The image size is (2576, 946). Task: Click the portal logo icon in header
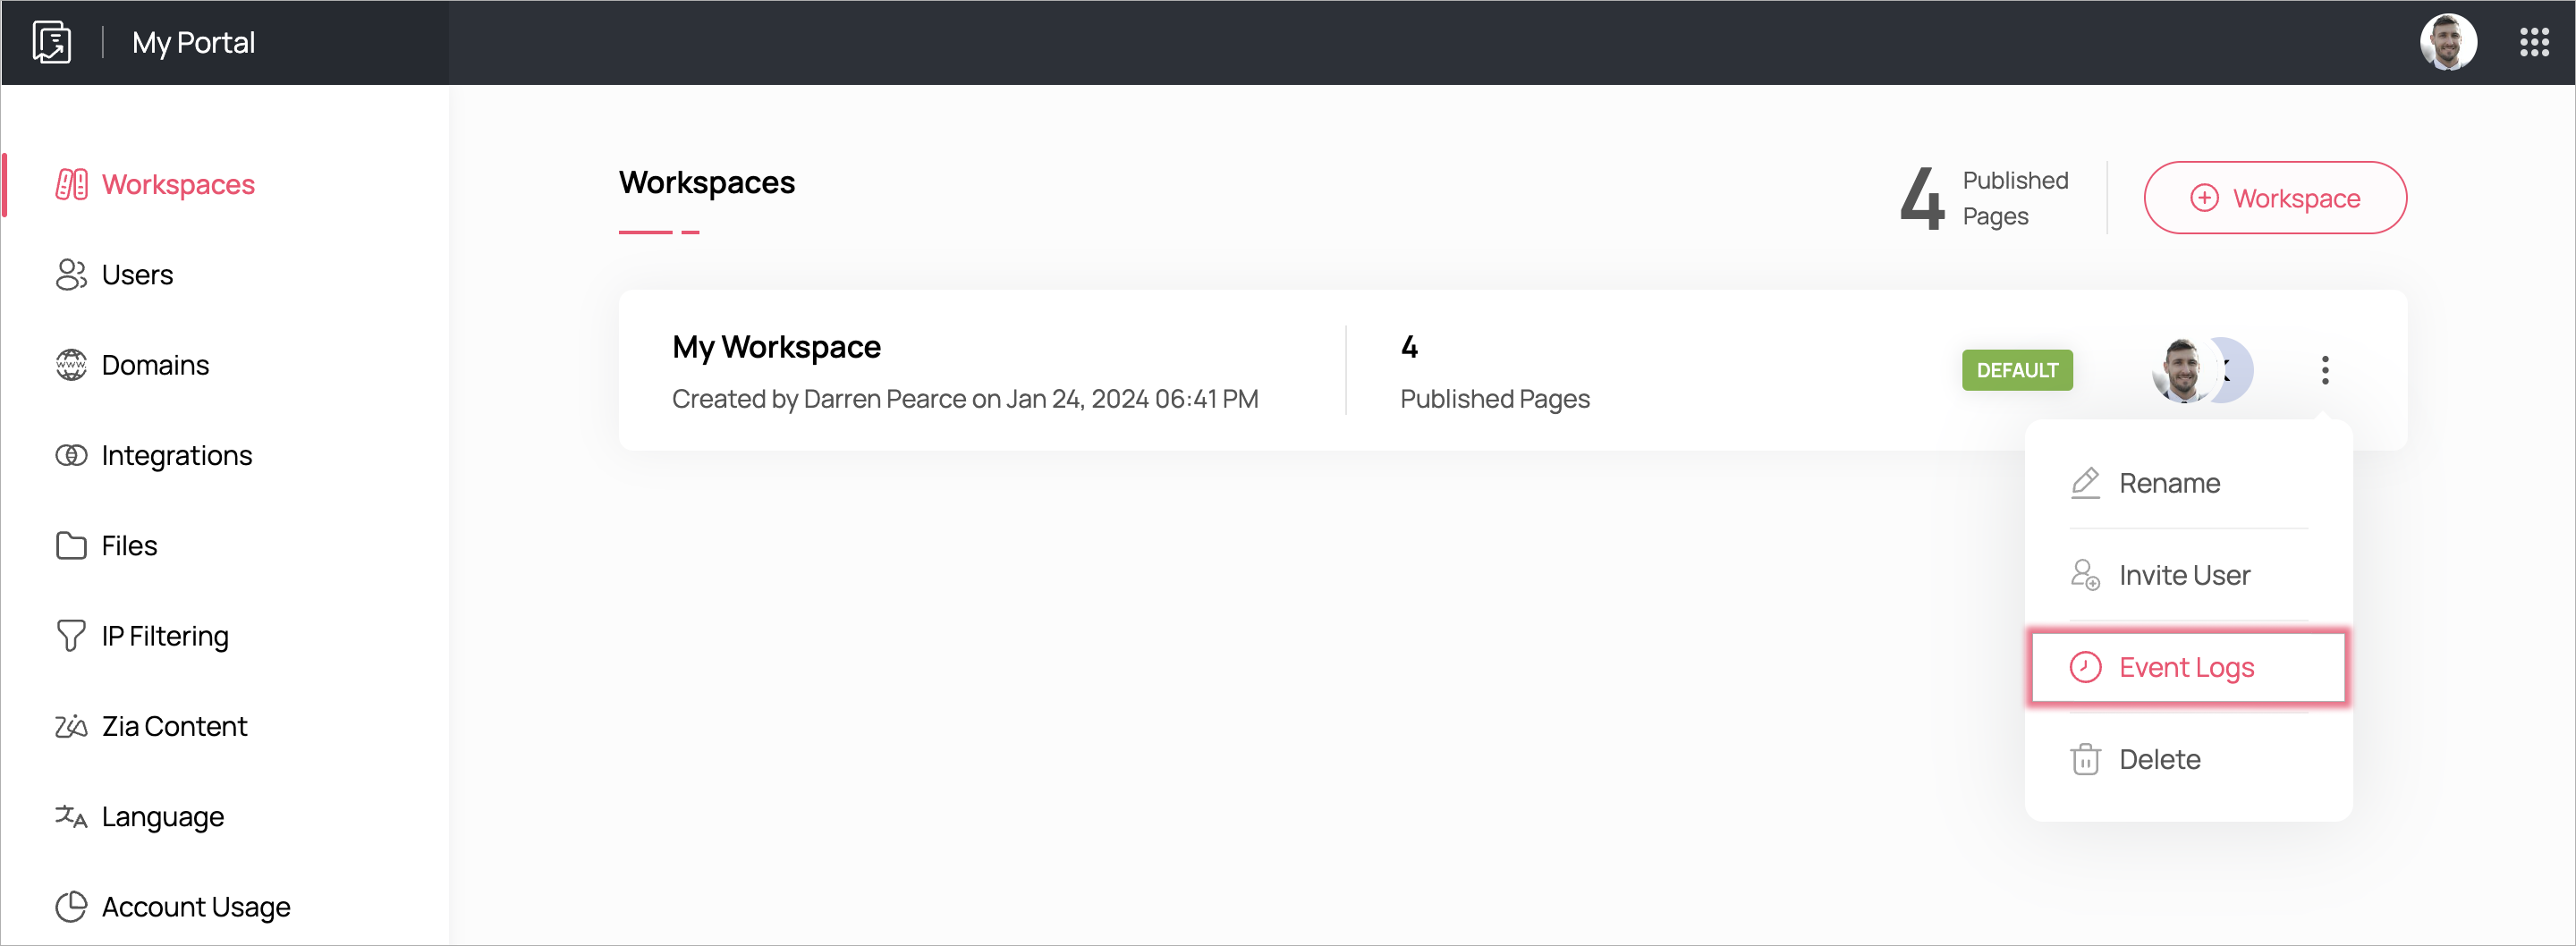(52, 42)
